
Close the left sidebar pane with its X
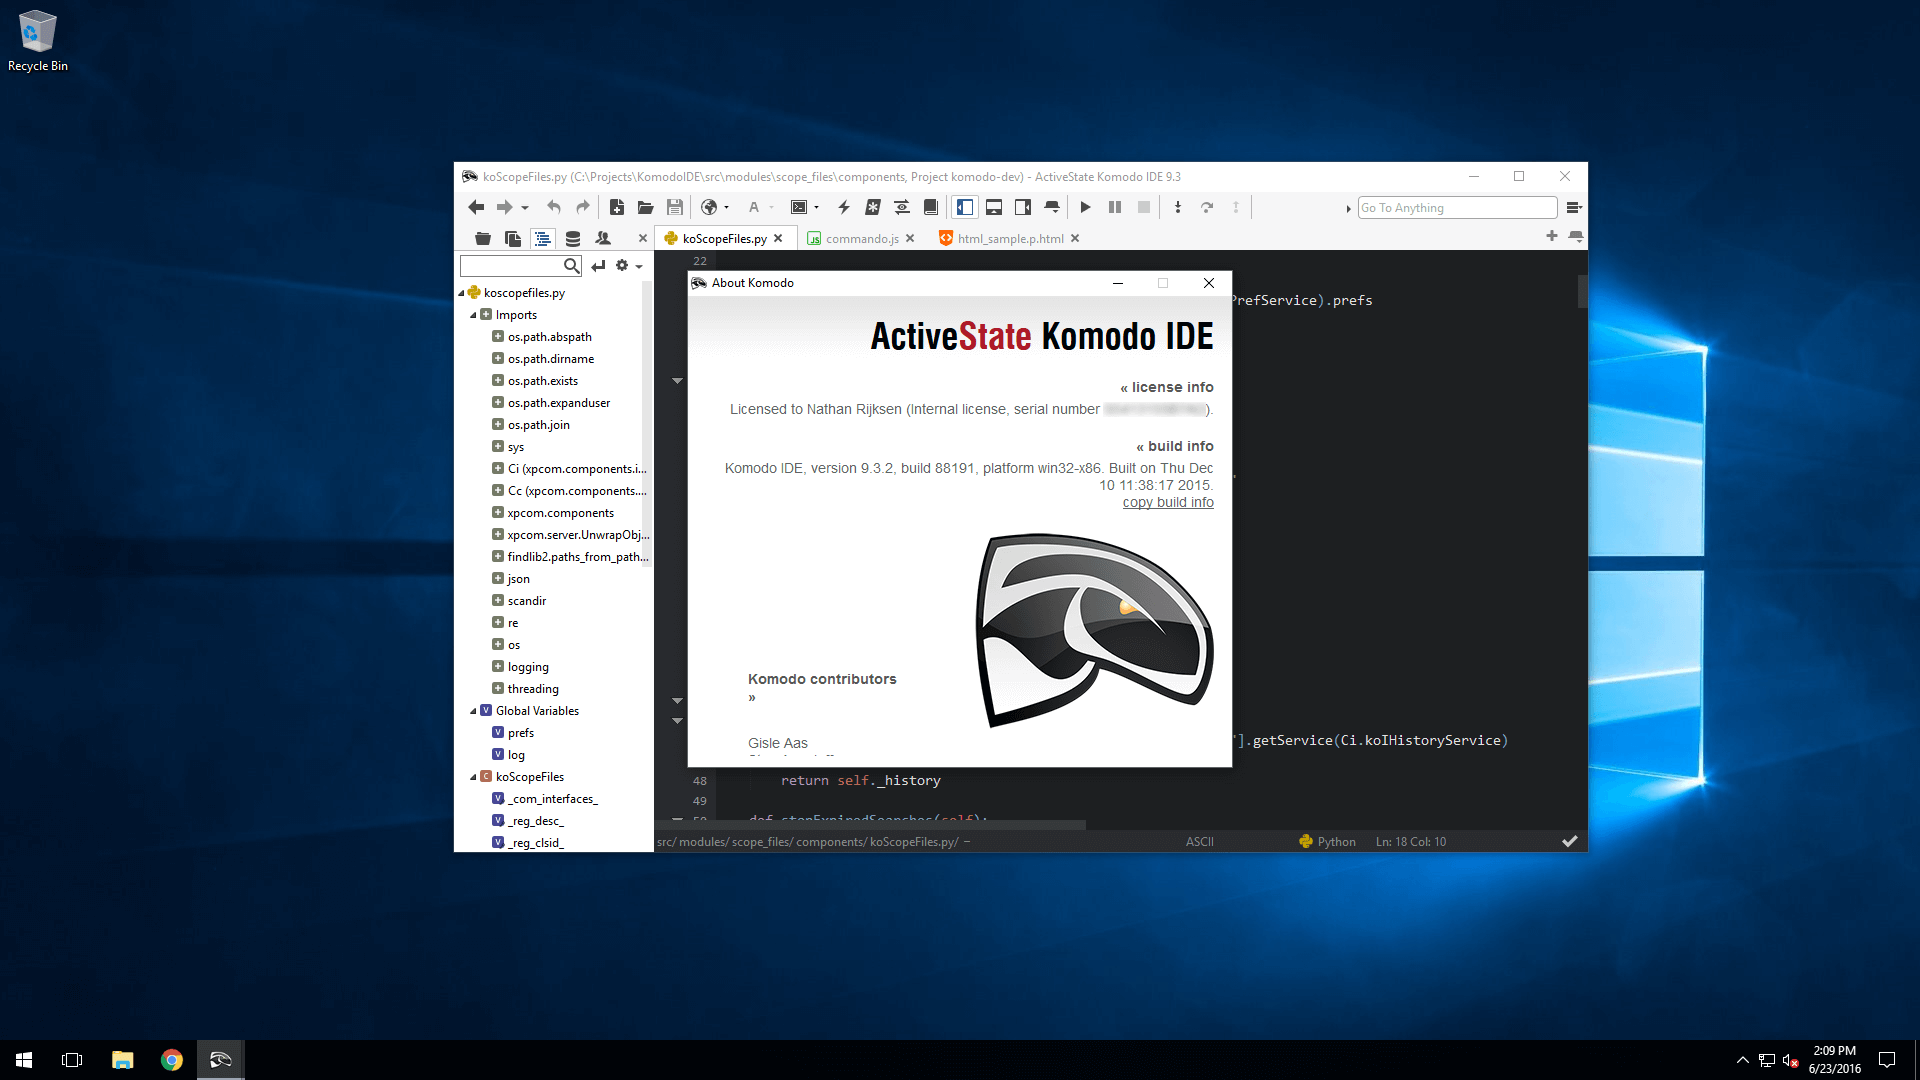tap(643, 238)
